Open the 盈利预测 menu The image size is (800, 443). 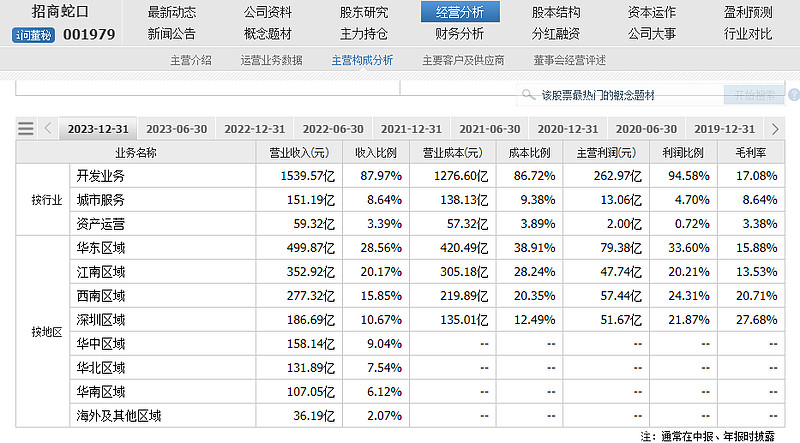pyautogui.click(x=748, y=12)
